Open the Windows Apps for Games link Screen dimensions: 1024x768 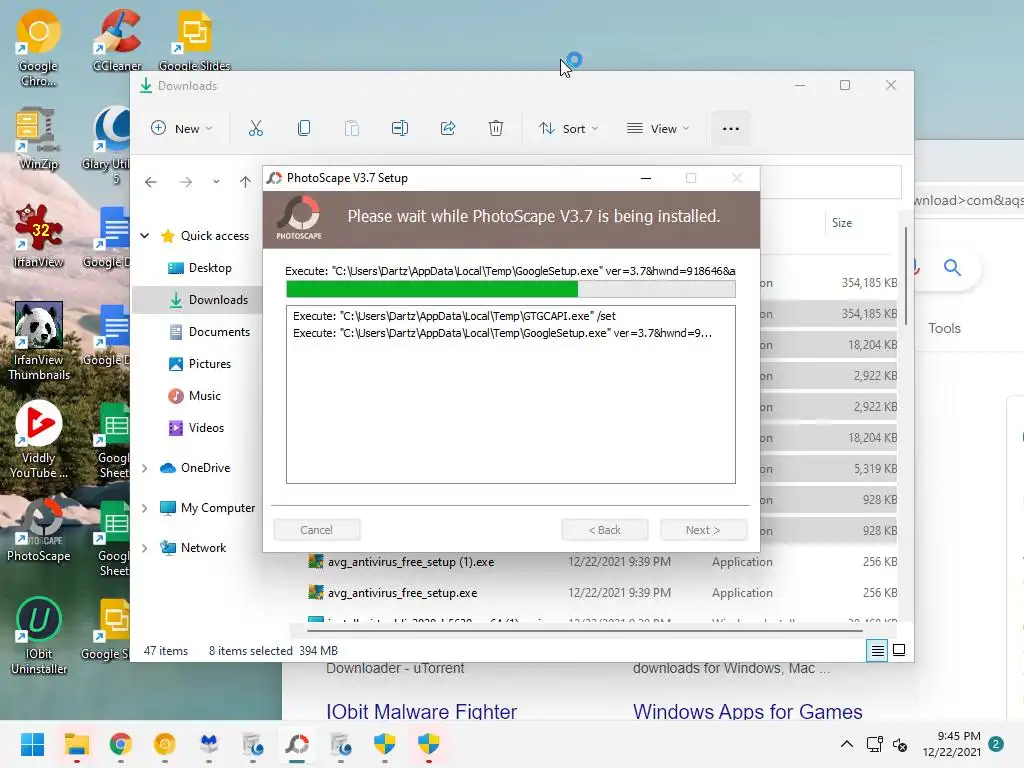(747, 711)
